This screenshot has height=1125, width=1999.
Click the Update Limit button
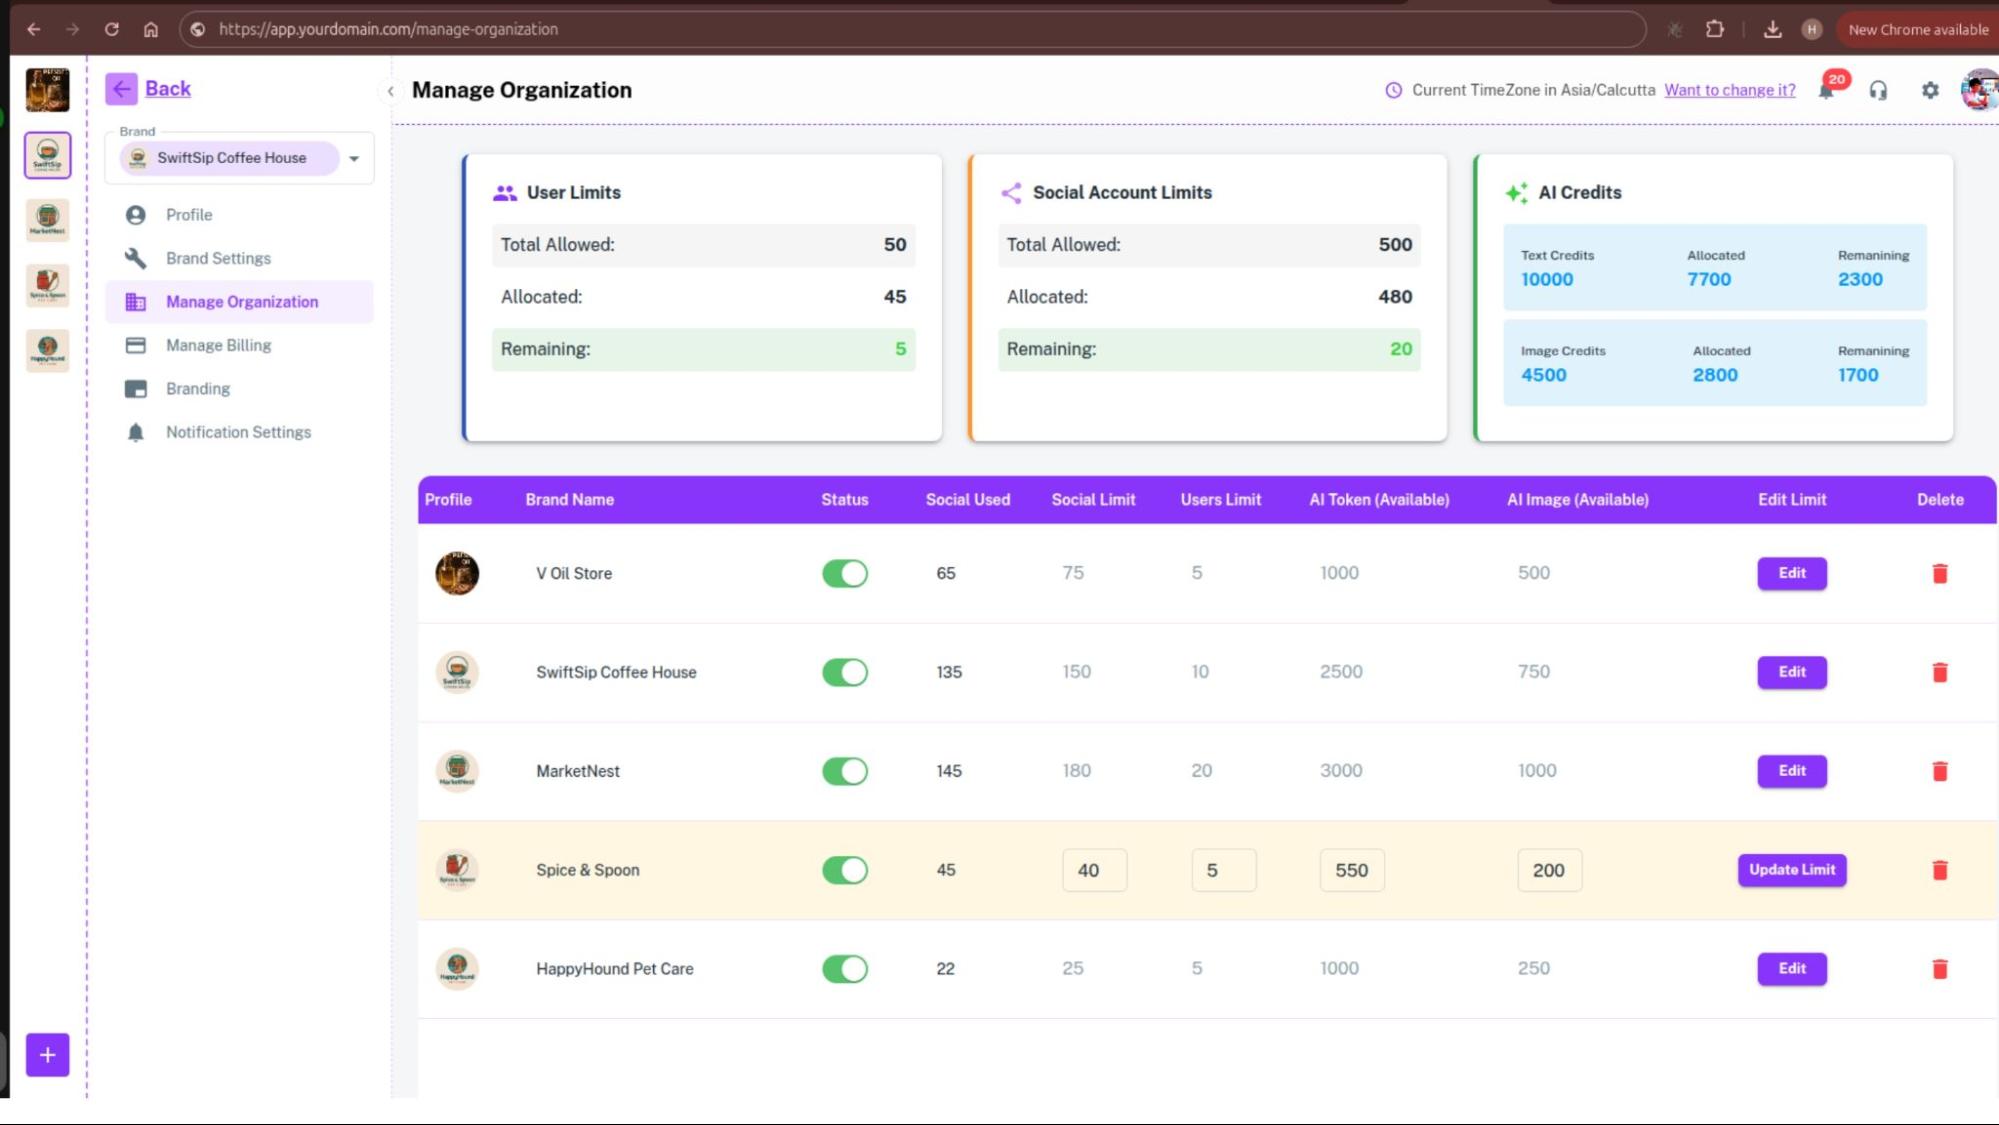click(1791, 870)
